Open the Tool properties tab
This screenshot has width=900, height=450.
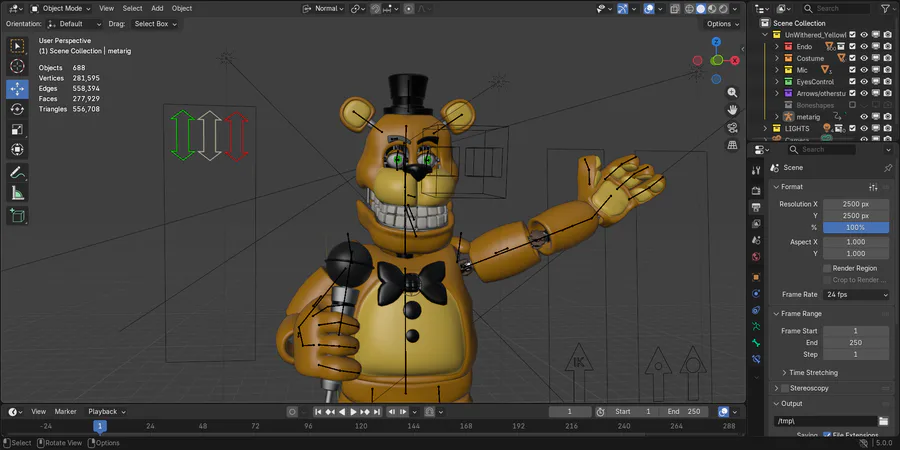[x=757, y=170]
